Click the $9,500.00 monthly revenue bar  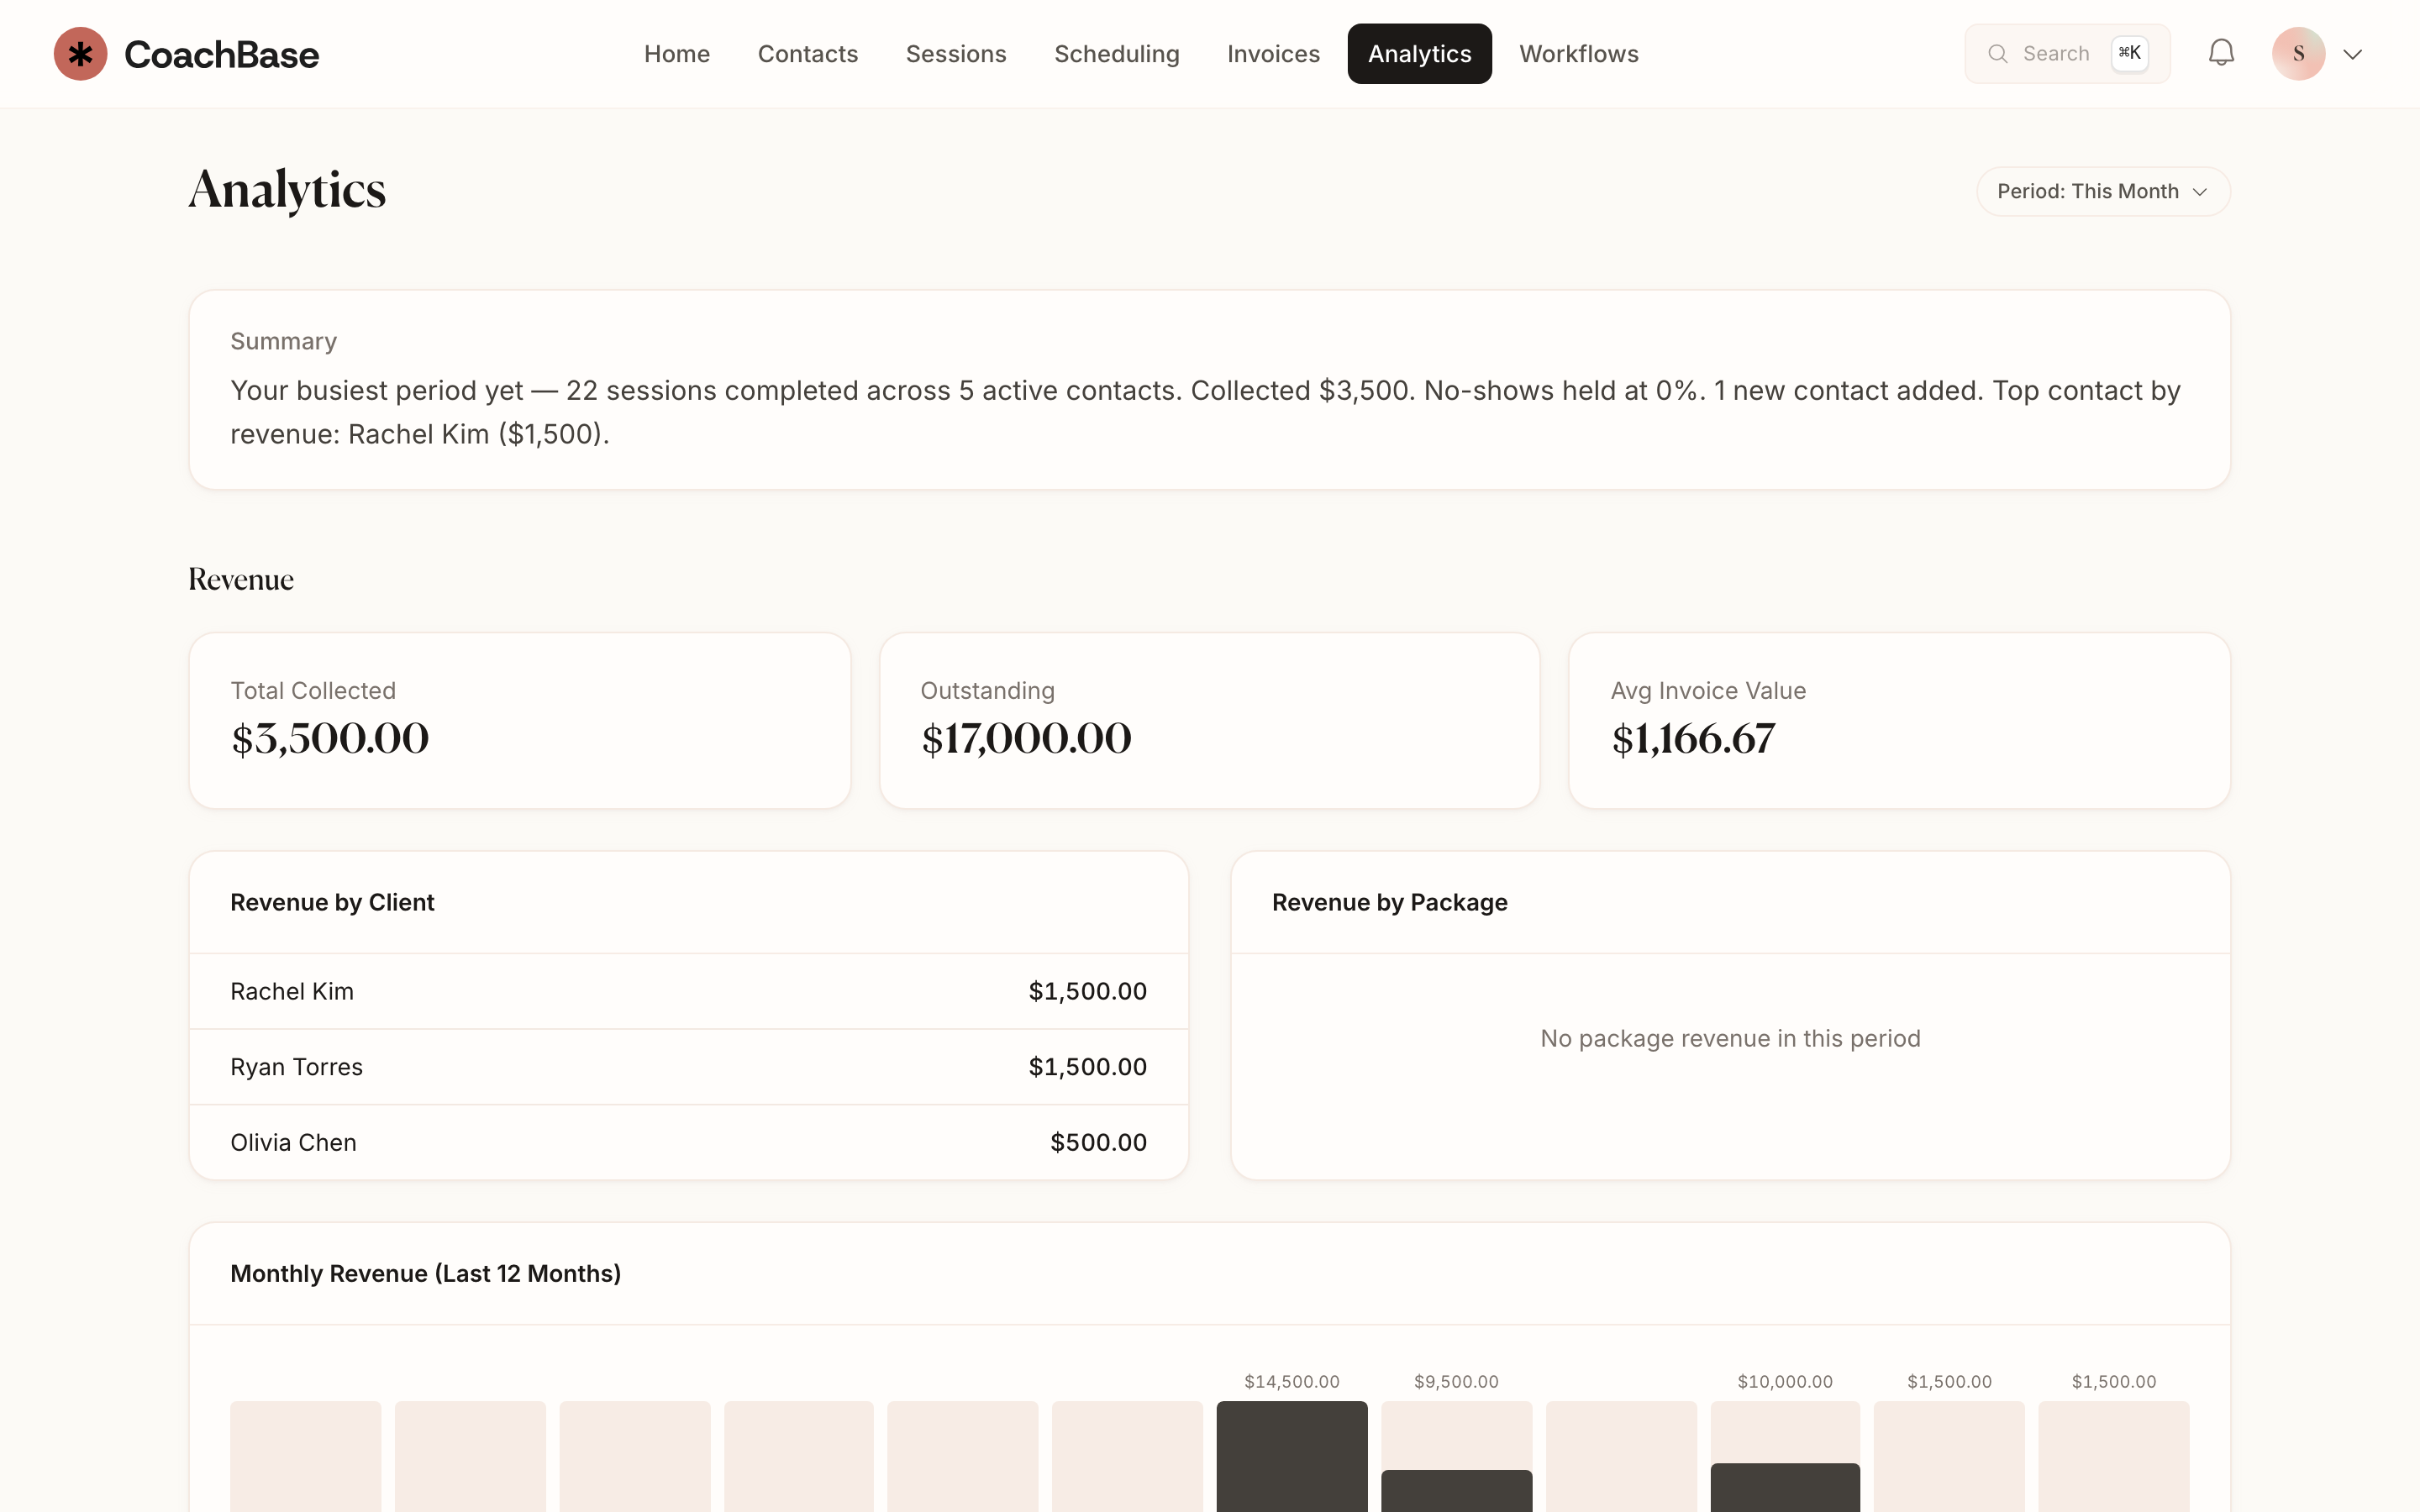(1456, 1490)
